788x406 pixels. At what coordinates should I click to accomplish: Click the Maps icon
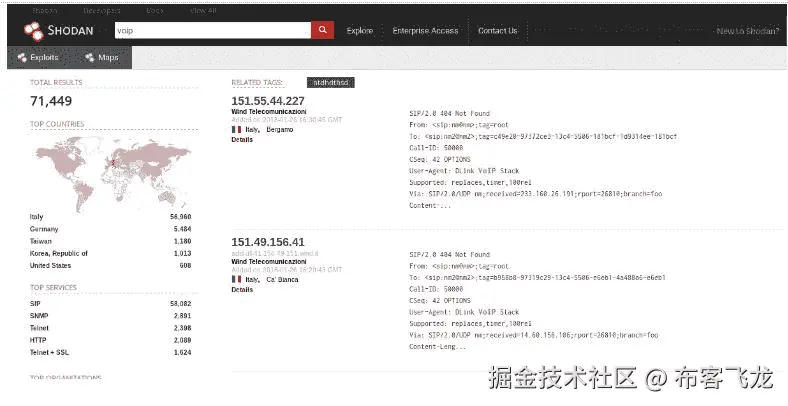[x=90, y=58]
